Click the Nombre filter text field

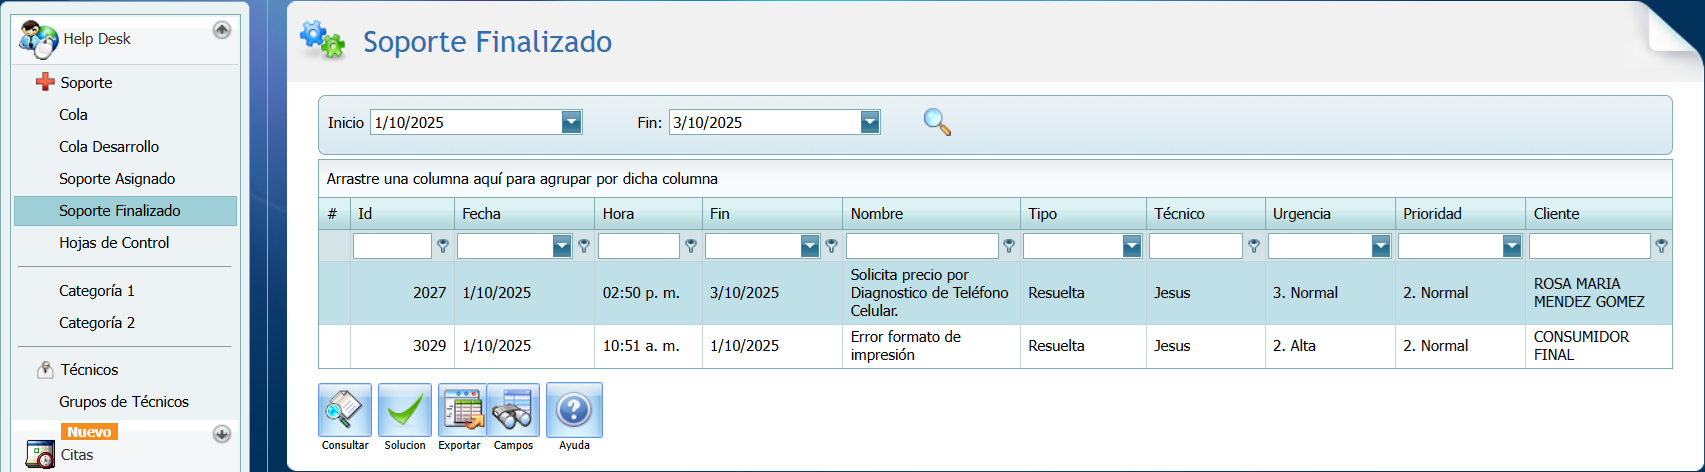point(922,246)
